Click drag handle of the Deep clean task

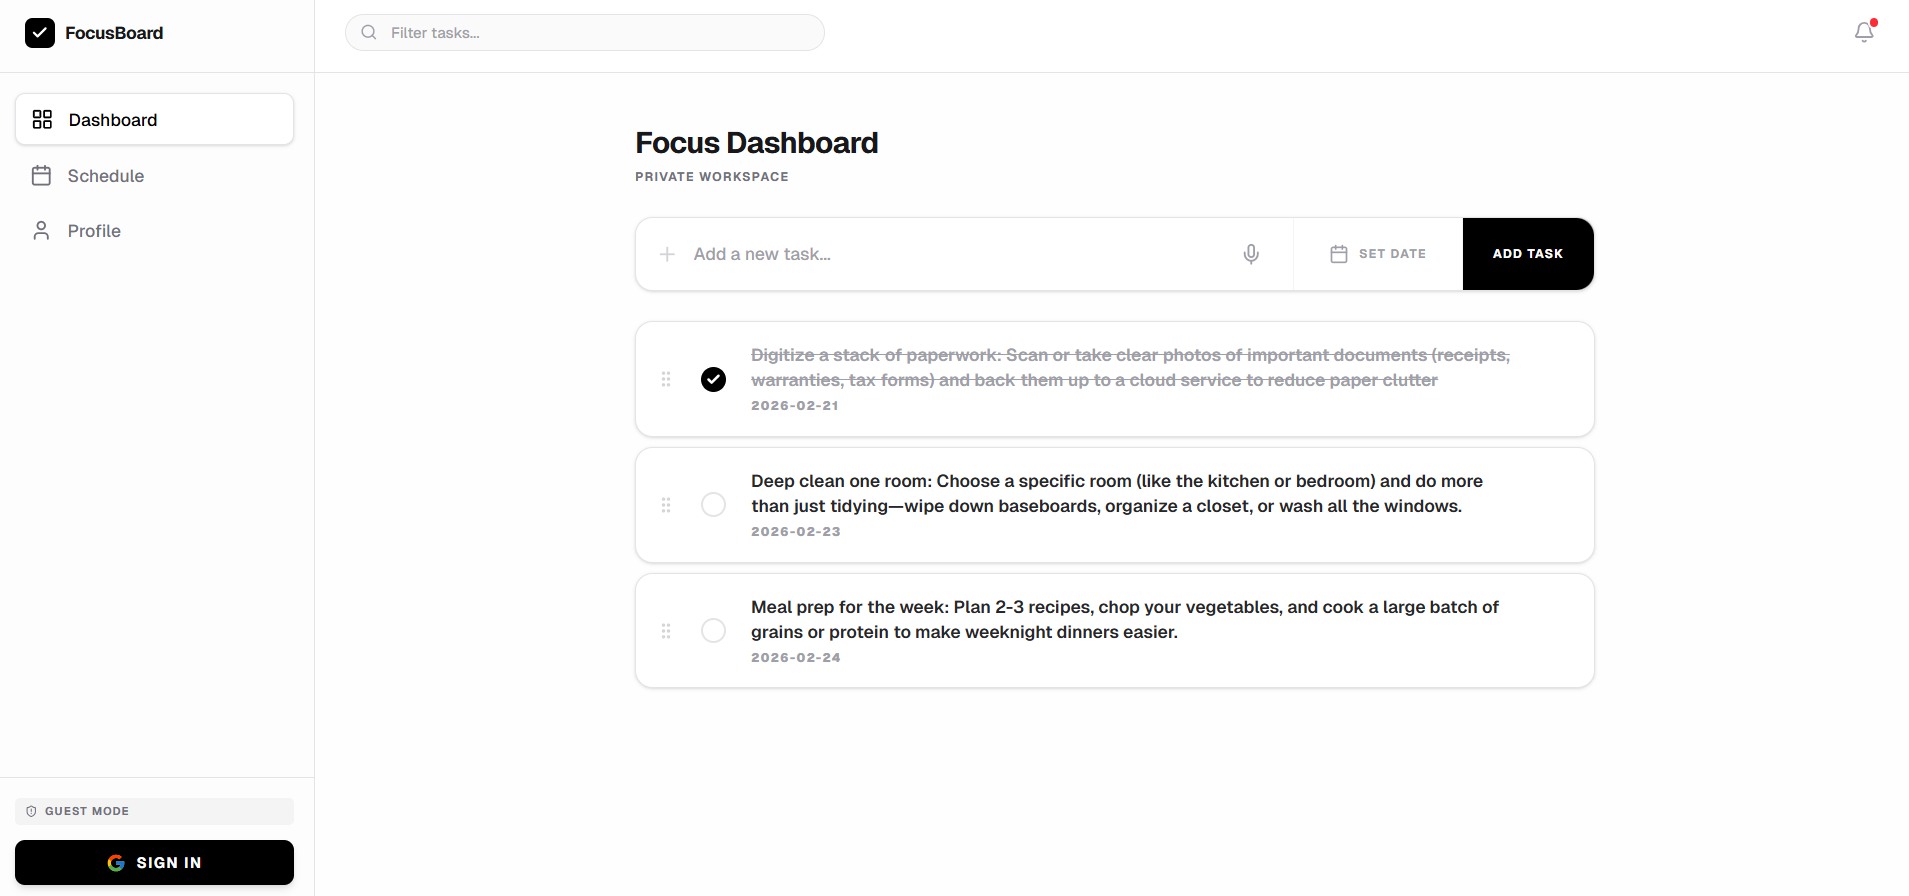666,505
